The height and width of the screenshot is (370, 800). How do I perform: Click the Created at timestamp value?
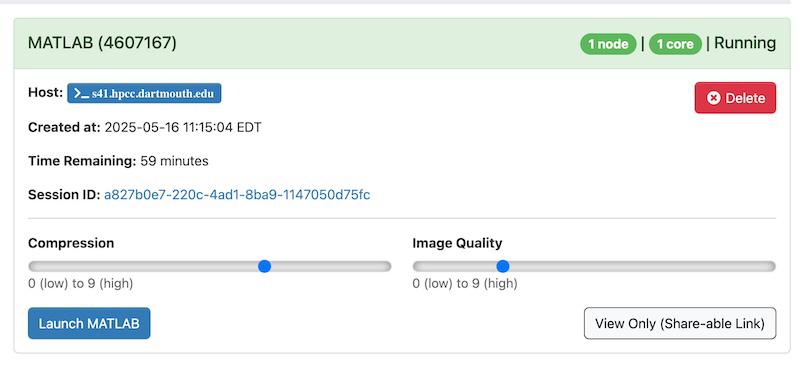(183, 128)
